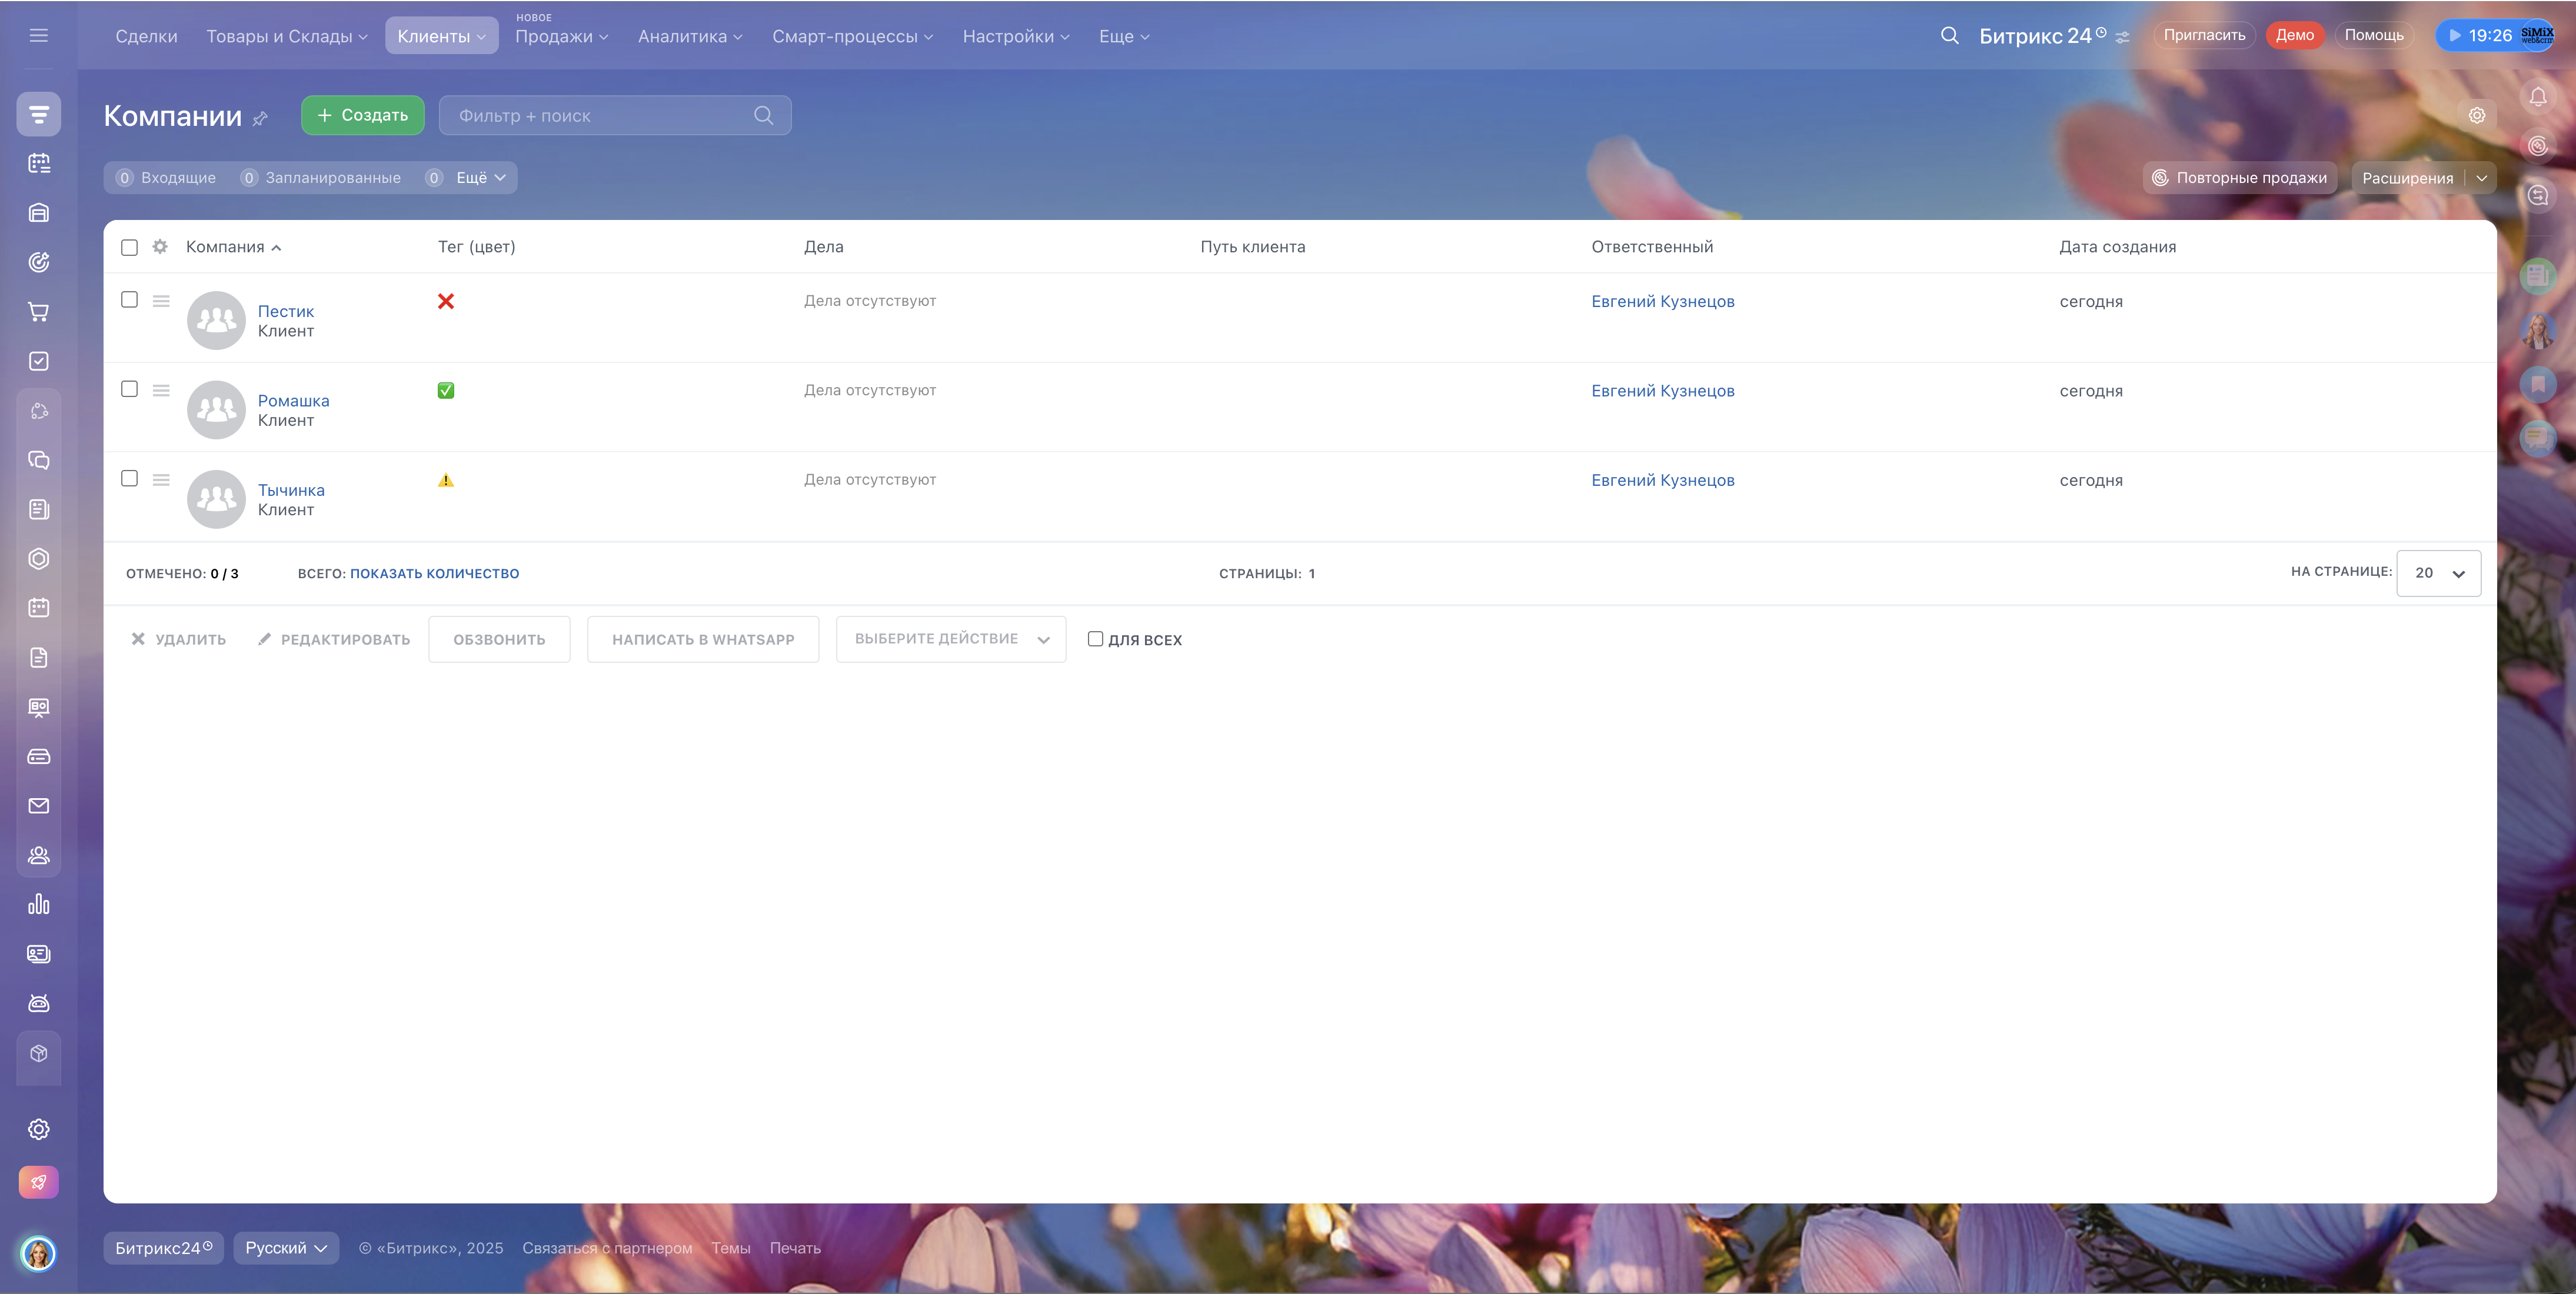This screenshot has height=1294, width=2576.
Task: Click the Фильтр + поиск input field
Action: (x=600, y=116)
